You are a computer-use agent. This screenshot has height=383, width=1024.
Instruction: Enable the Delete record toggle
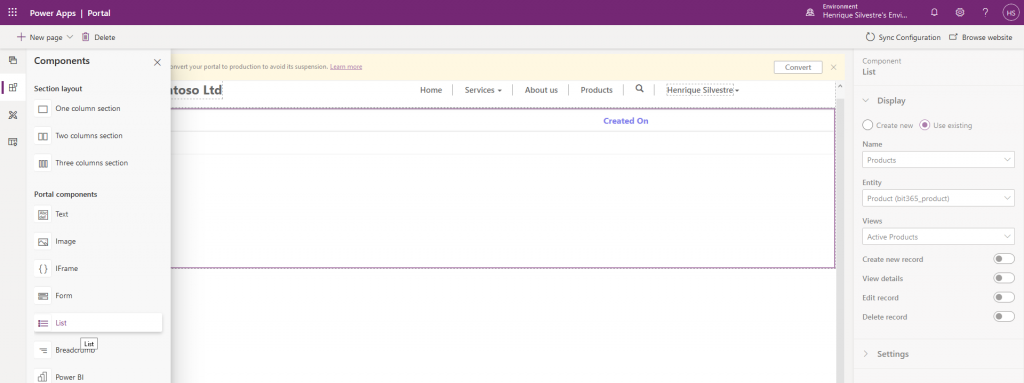pos(1004,316)
